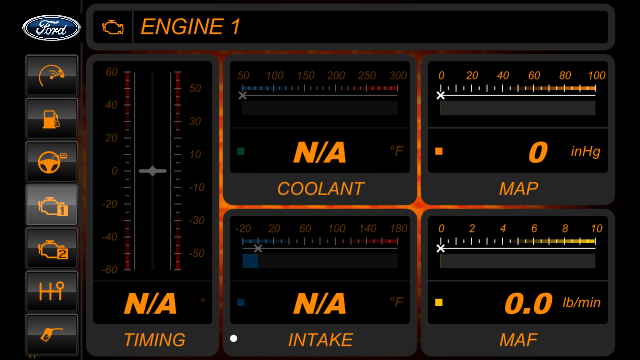Open the gear shifter transmission page
This screenshot has height=360, width=640.
click(51, 291)
